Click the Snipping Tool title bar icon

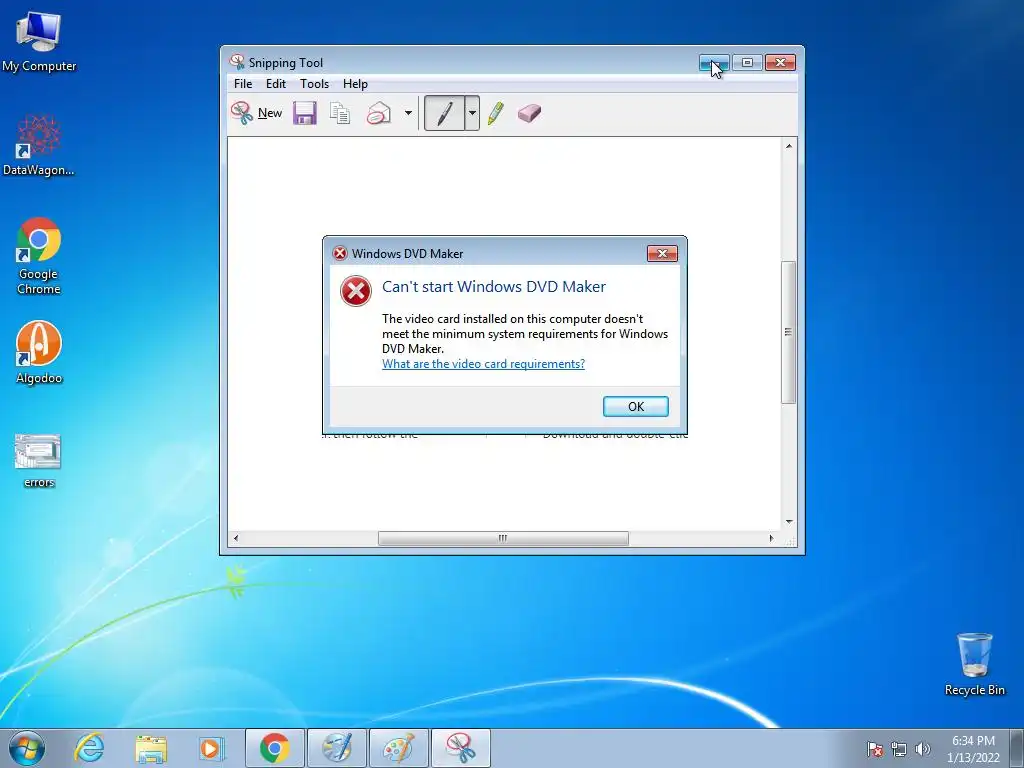tap(237, 63)
